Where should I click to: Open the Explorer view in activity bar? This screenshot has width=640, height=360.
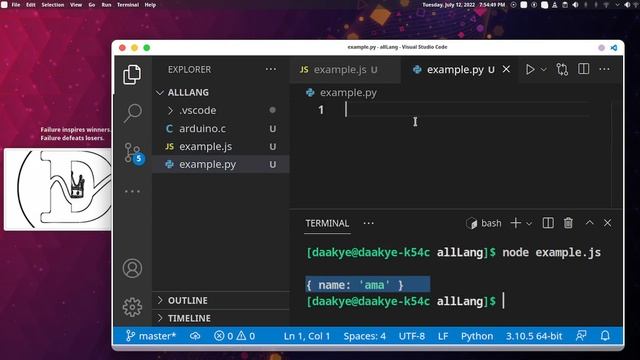pyautogui.click(x=132, y=75)
